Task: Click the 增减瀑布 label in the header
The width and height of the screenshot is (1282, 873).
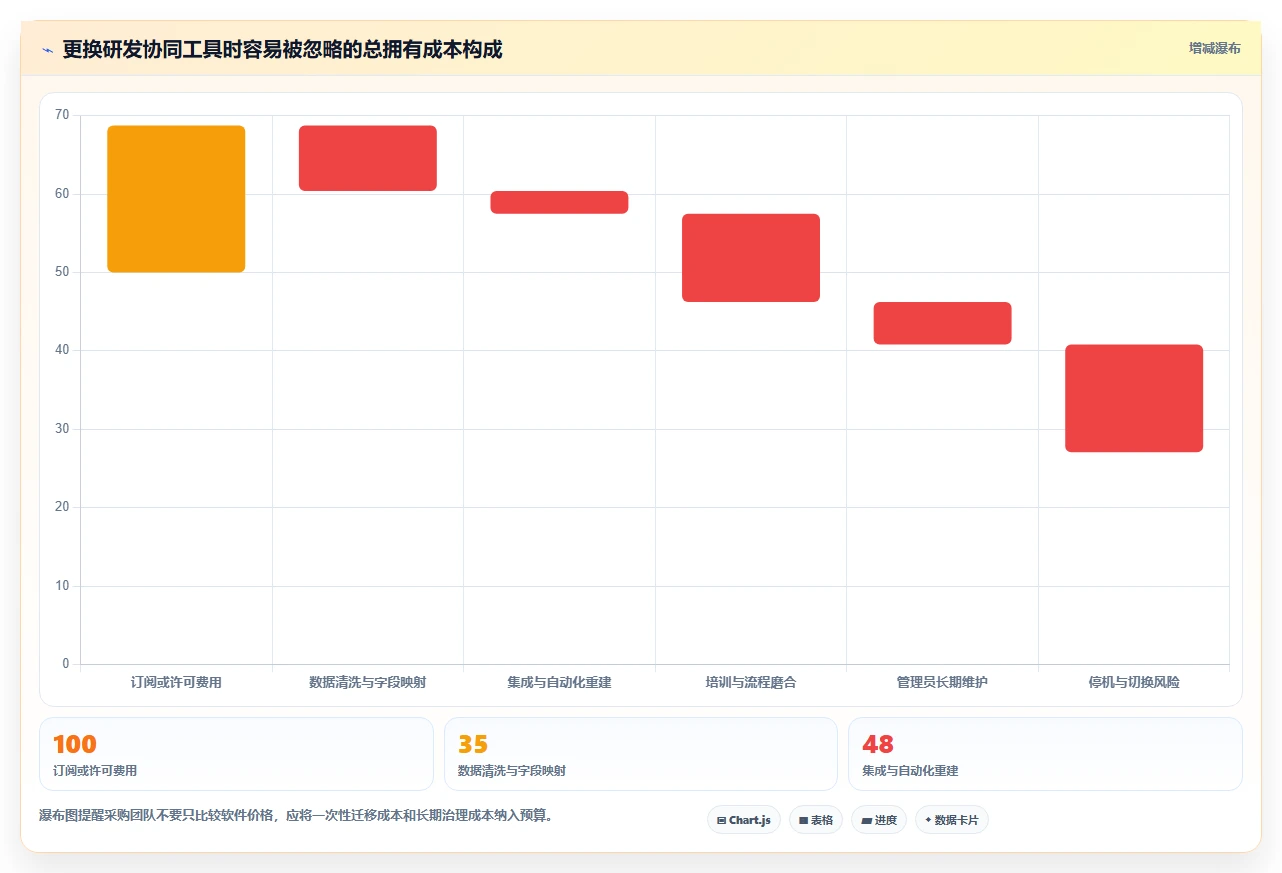Action: (x=1215, y=49)
